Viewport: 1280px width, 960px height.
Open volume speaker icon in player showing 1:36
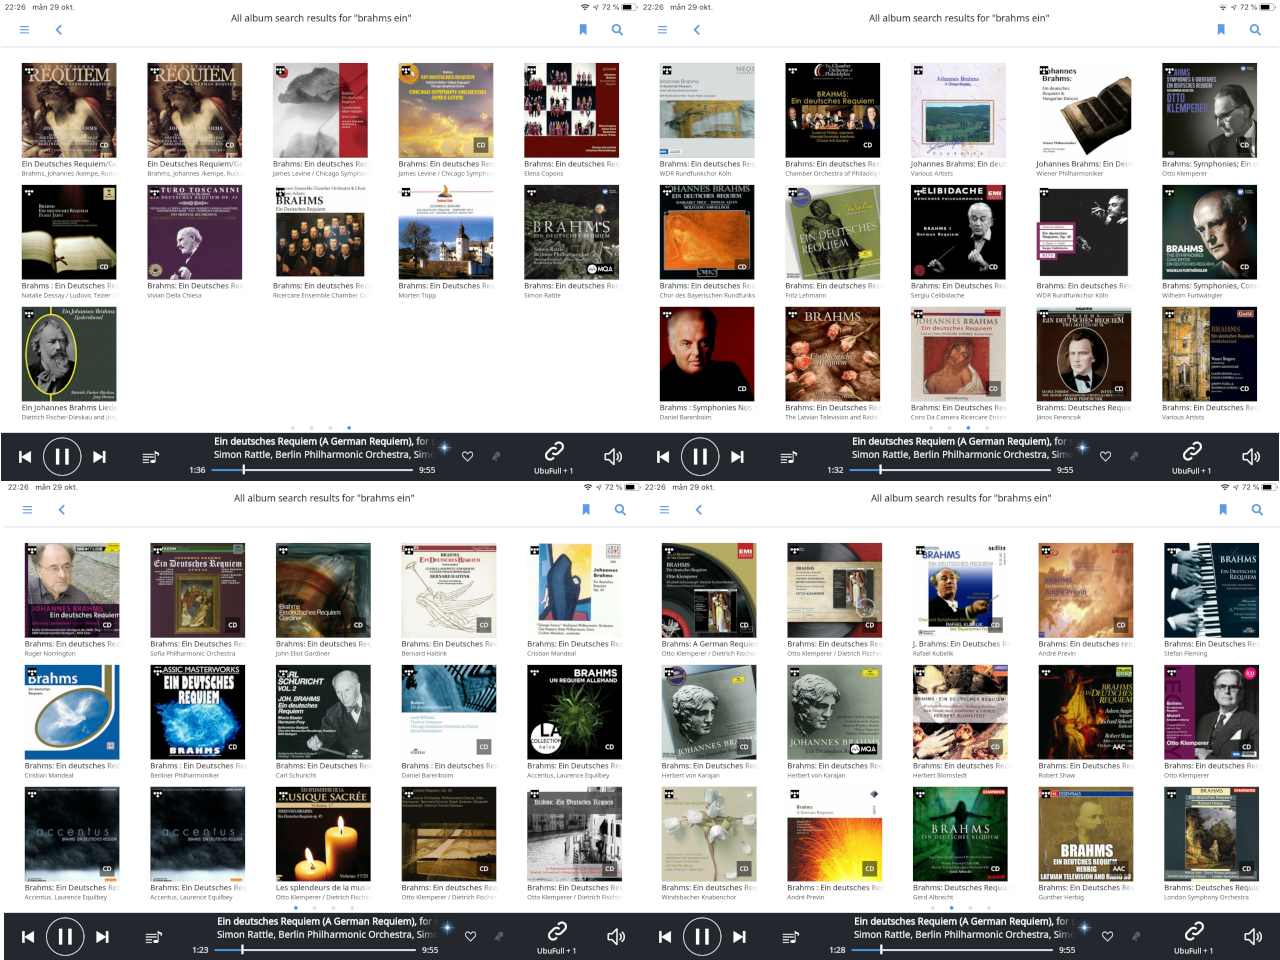click(613, 456)
